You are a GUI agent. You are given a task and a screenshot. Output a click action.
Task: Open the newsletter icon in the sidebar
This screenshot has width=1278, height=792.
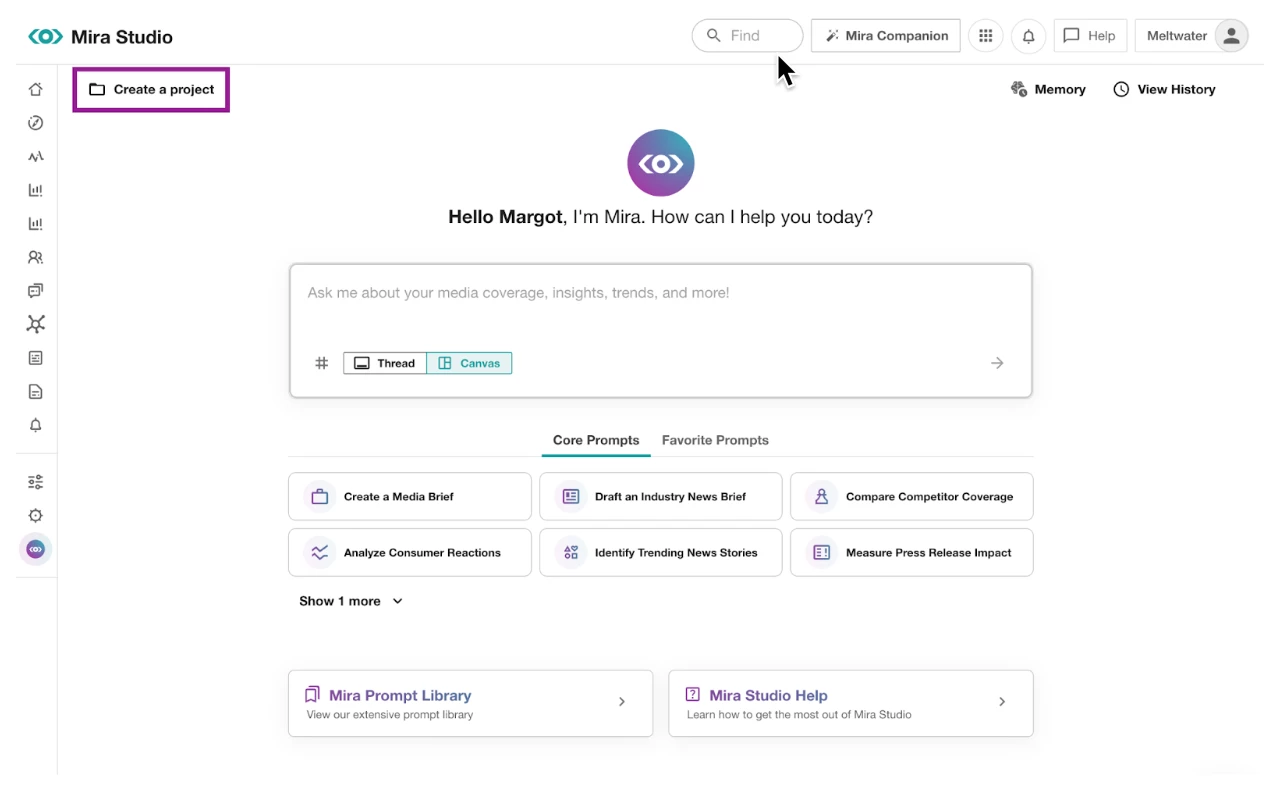coord(36,358)
